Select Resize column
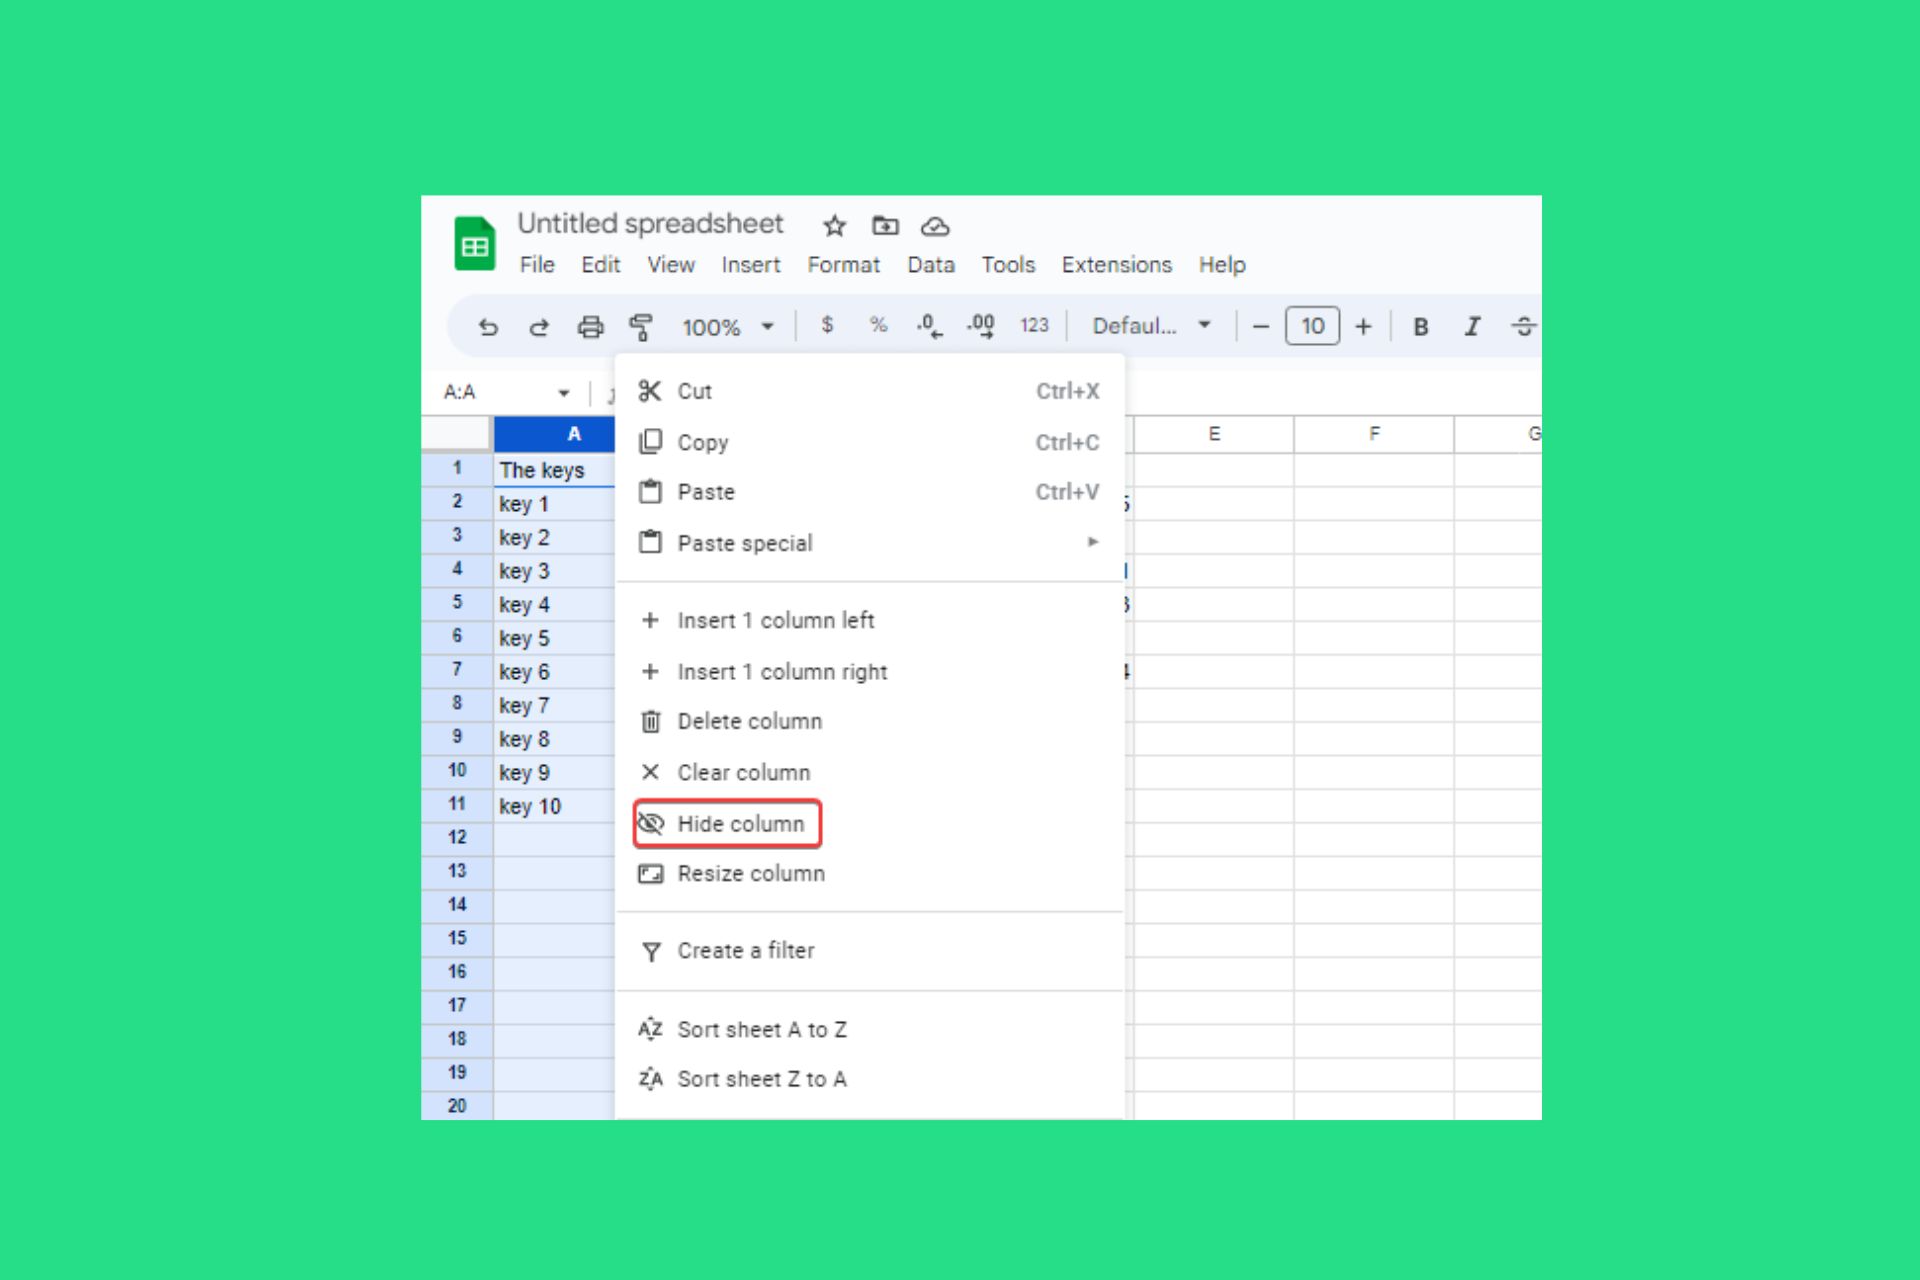The image size is (1920, 1280). pyautogui.click(x=870, y=874)
